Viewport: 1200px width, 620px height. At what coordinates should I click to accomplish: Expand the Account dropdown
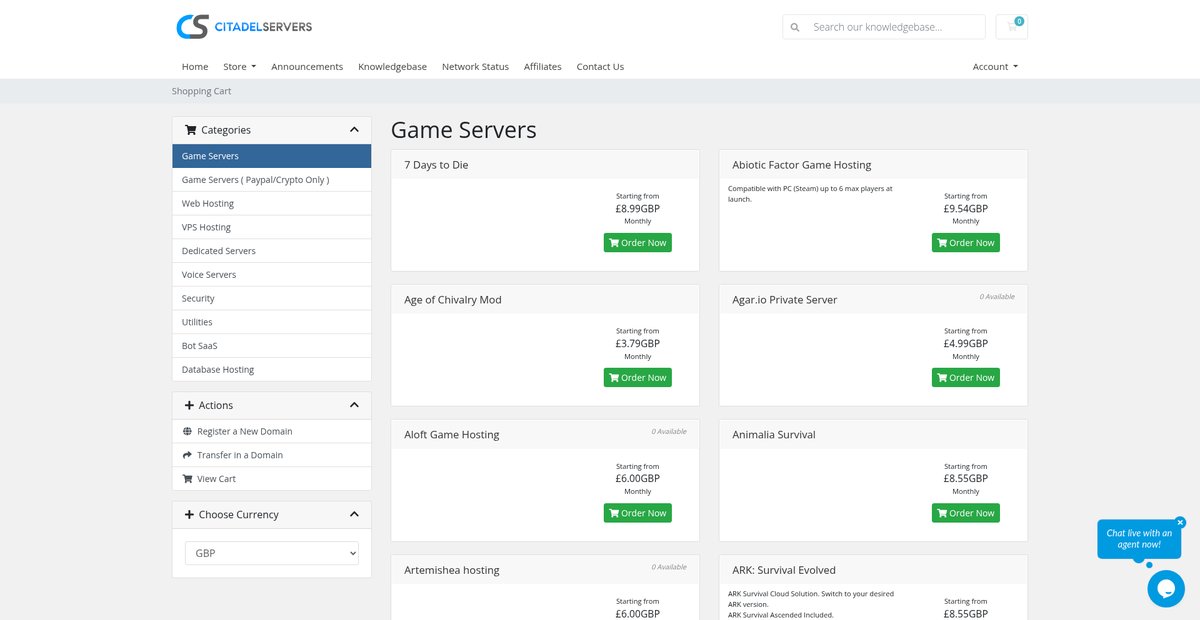point(995,67)
